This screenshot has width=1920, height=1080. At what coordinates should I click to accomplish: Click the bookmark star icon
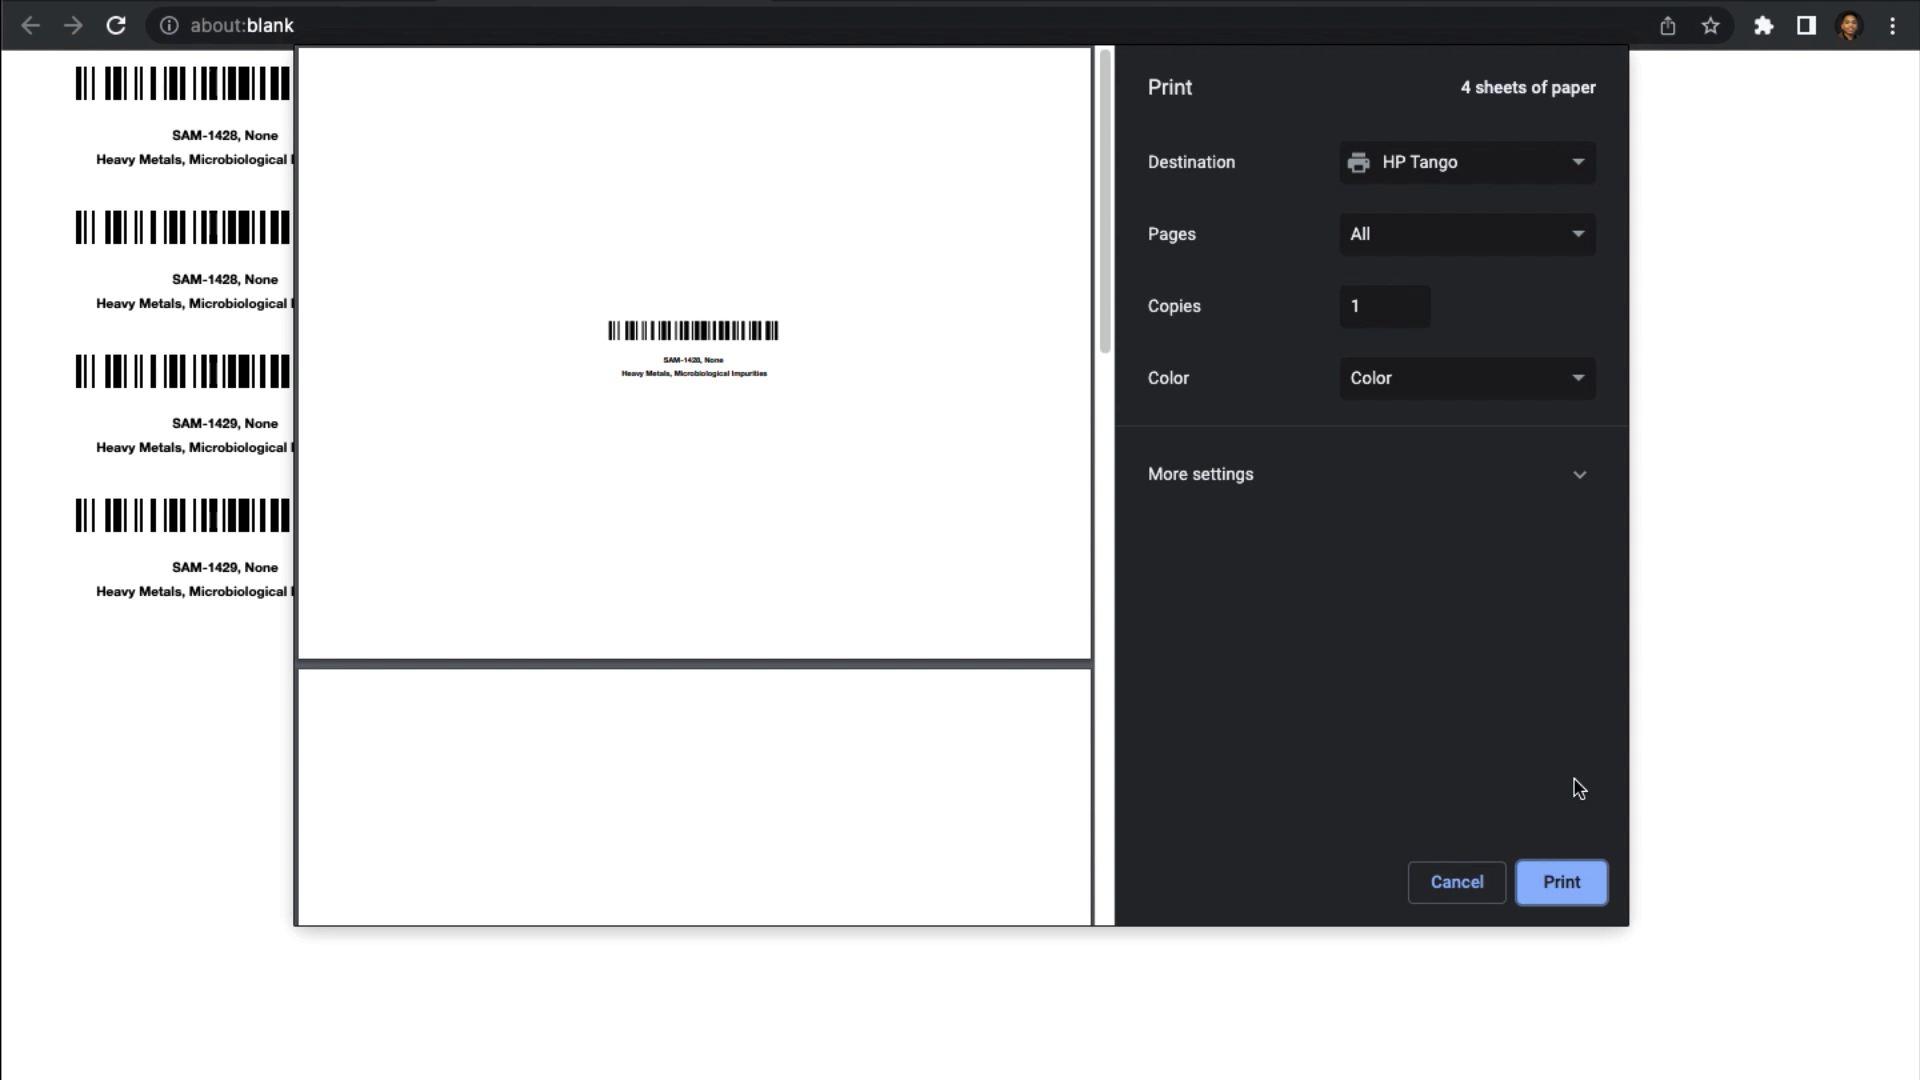pos(1710,25)
